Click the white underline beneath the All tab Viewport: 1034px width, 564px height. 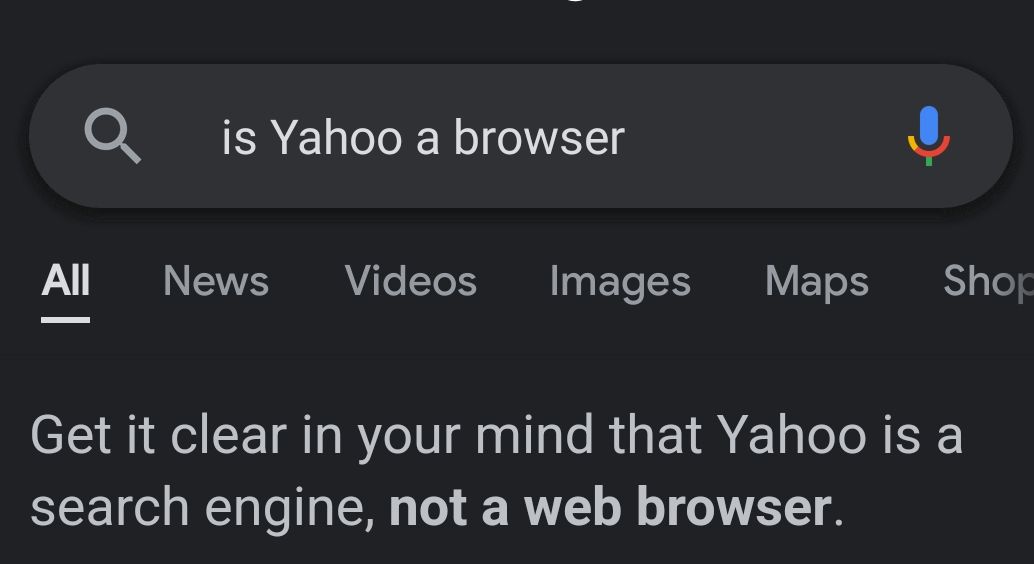[x=66, y=320]
